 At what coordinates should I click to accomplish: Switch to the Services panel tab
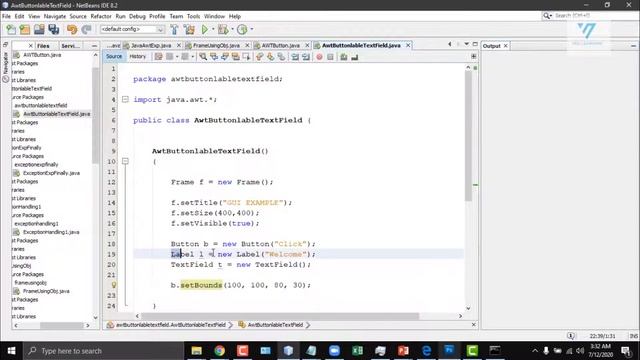tap(70, 46)
